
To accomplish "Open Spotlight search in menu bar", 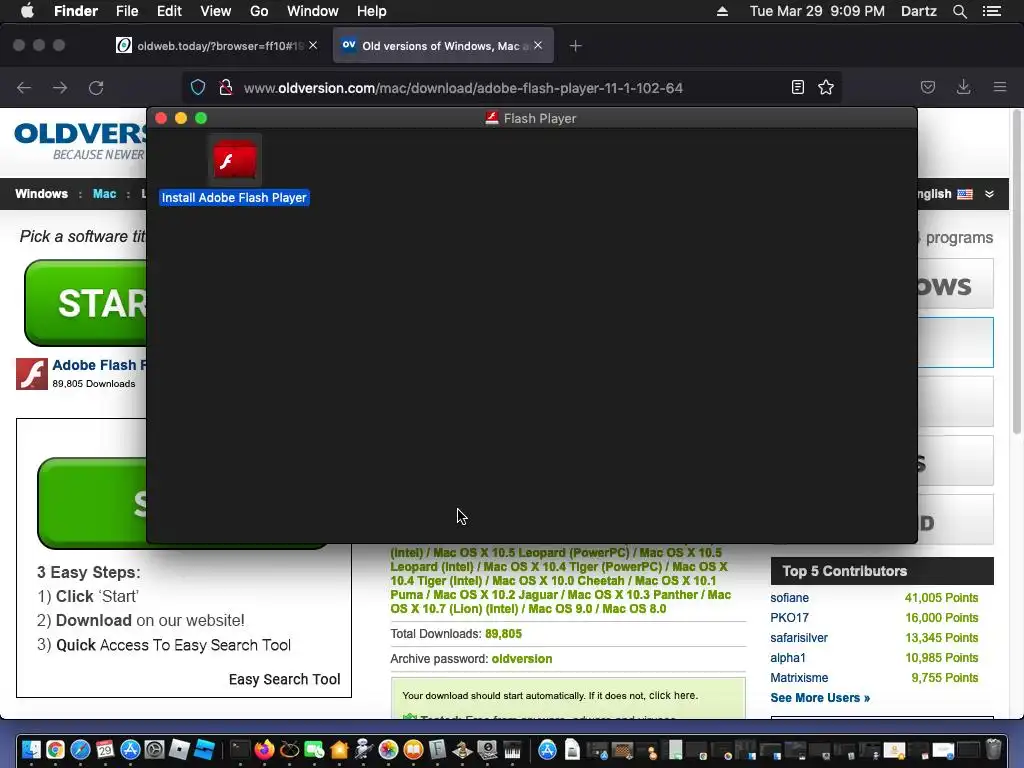I will 959,11.
